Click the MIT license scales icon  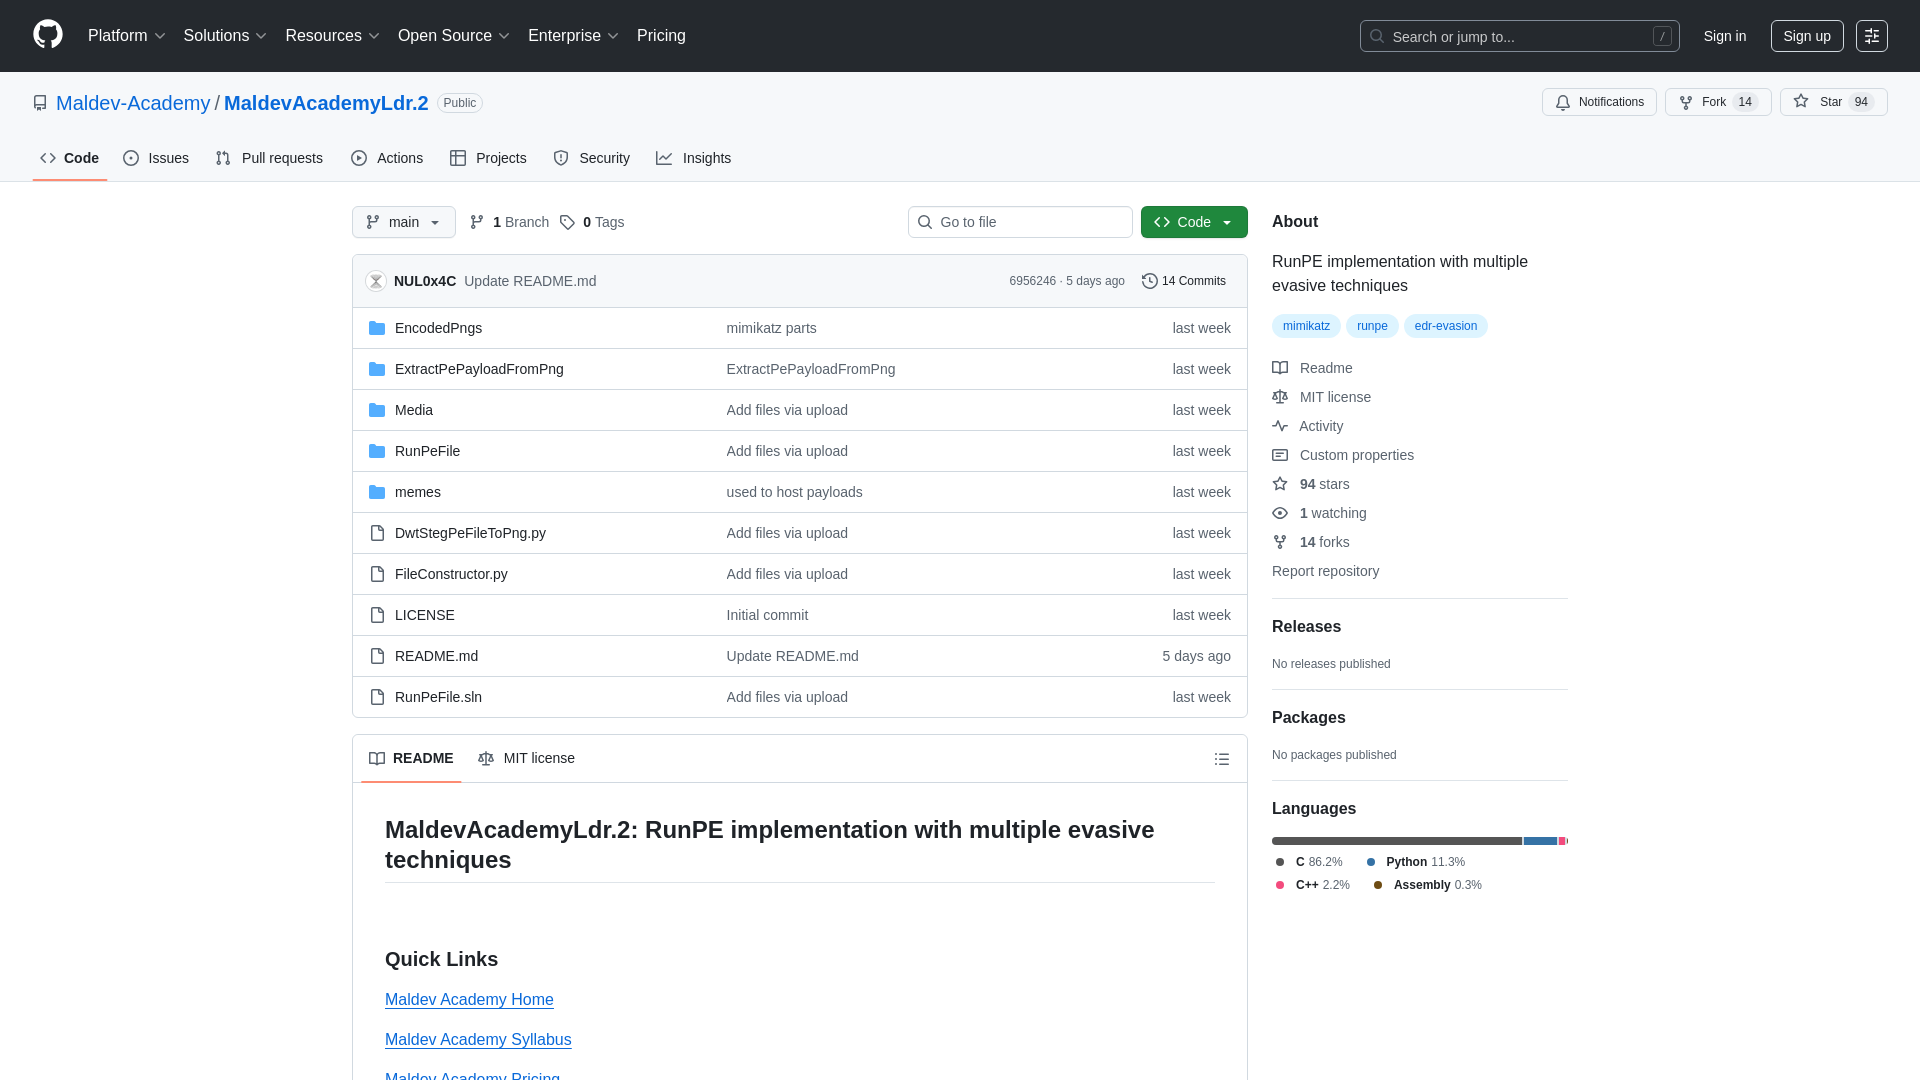click(x=1280, y=397)
